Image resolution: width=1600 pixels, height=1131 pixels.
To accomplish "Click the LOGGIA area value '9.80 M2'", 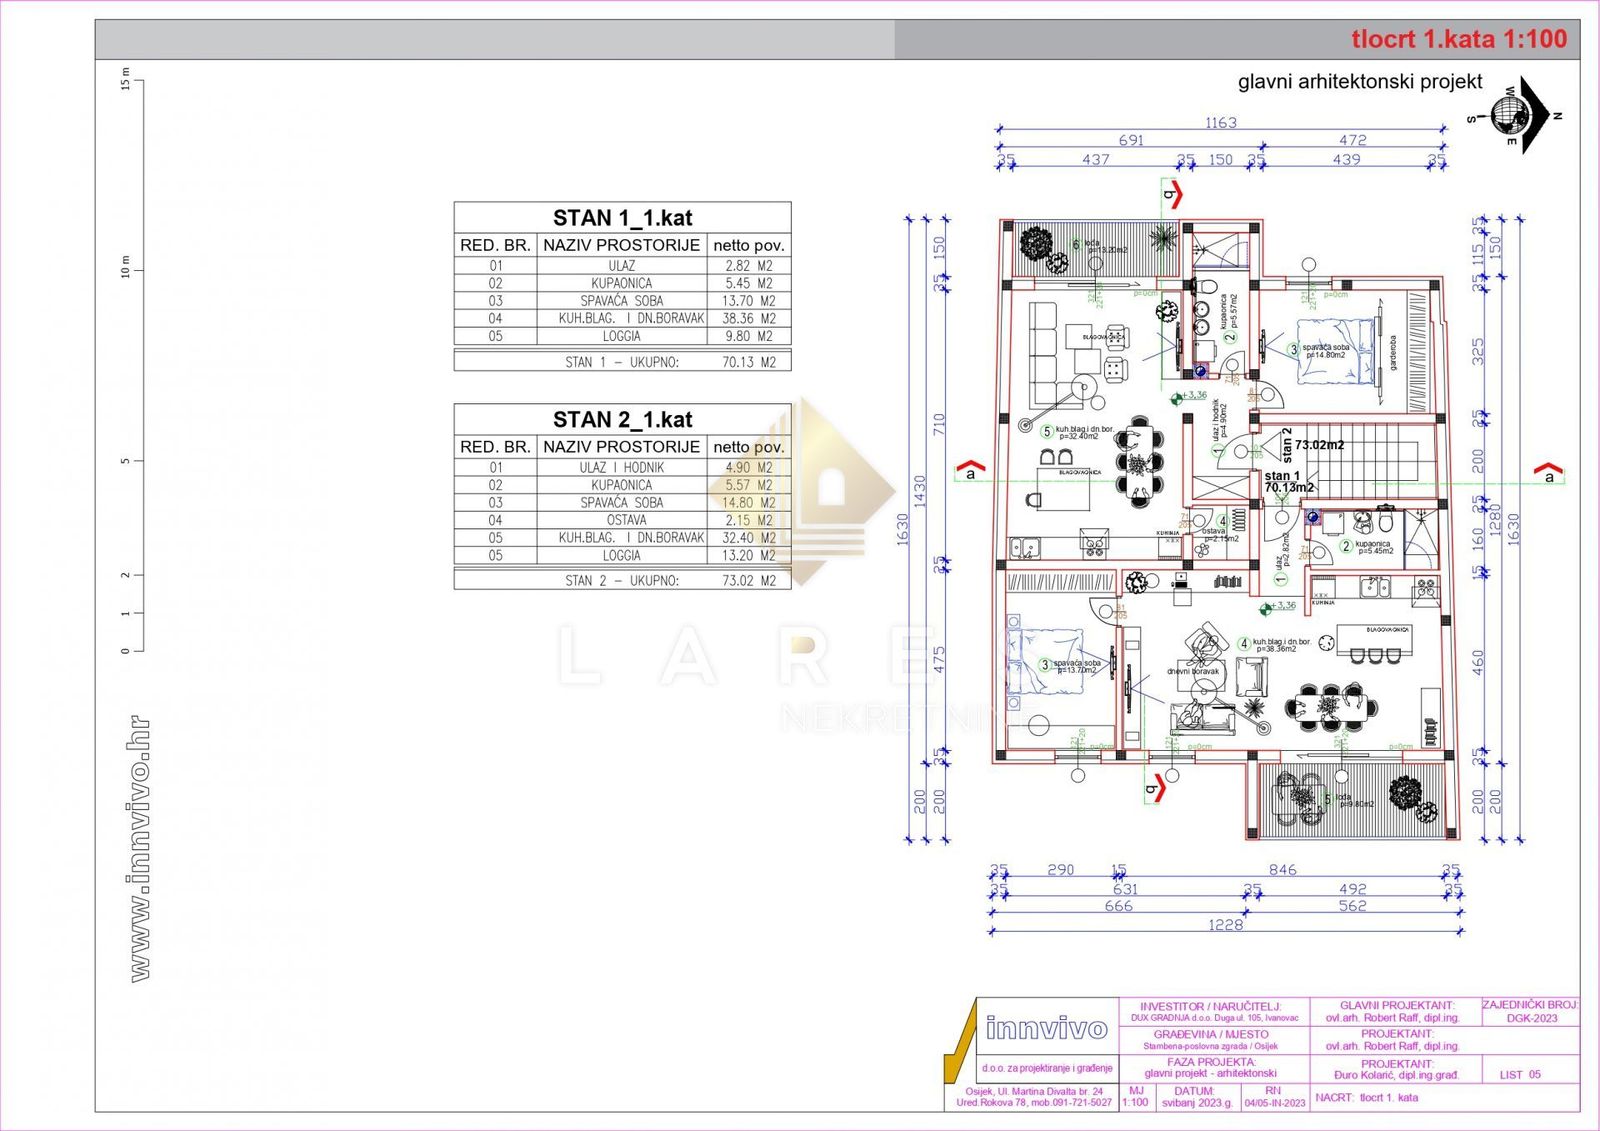I will coord(749,337).
